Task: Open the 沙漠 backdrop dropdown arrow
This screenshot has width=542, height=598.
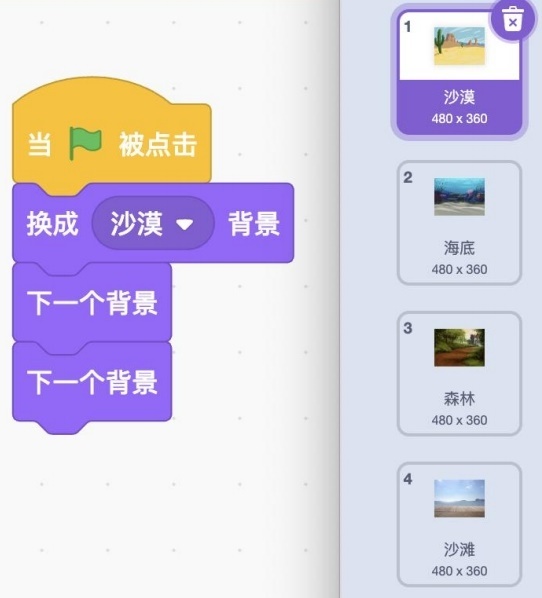Action: 185,224
